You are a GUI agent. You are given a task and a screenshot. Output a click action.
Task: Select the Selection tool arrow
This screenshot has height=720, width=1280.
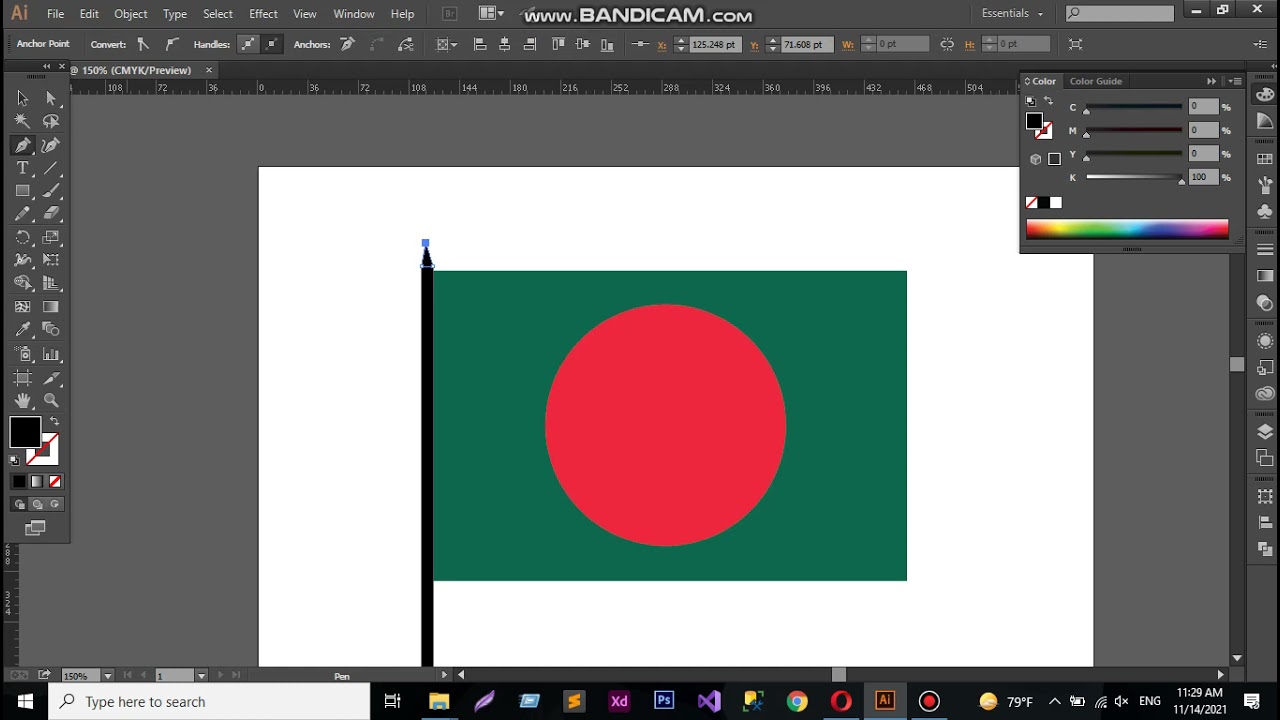coord(22,98)
